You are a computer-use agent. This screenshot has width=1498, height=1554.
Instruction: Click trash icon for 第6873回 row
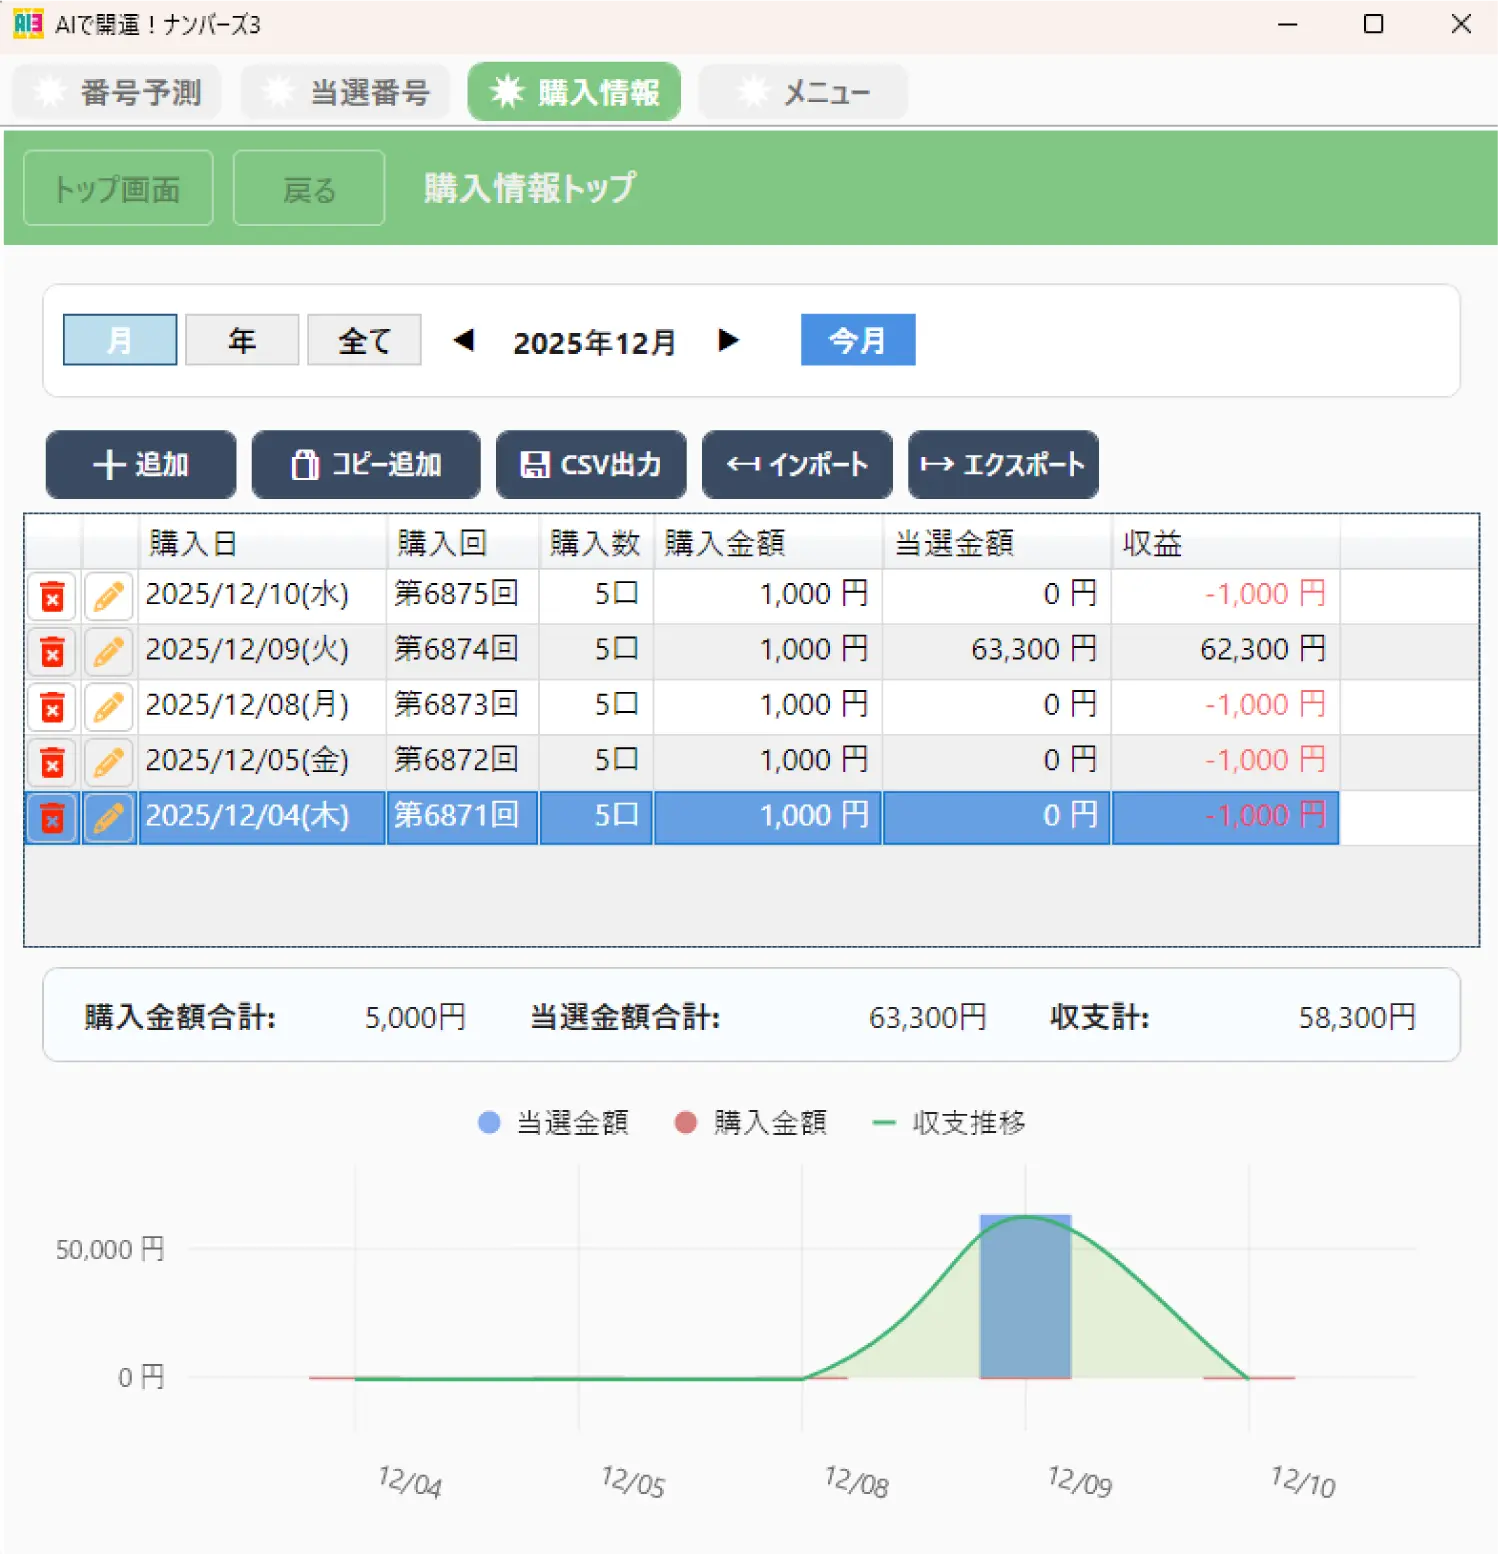(x=52, y=708)
